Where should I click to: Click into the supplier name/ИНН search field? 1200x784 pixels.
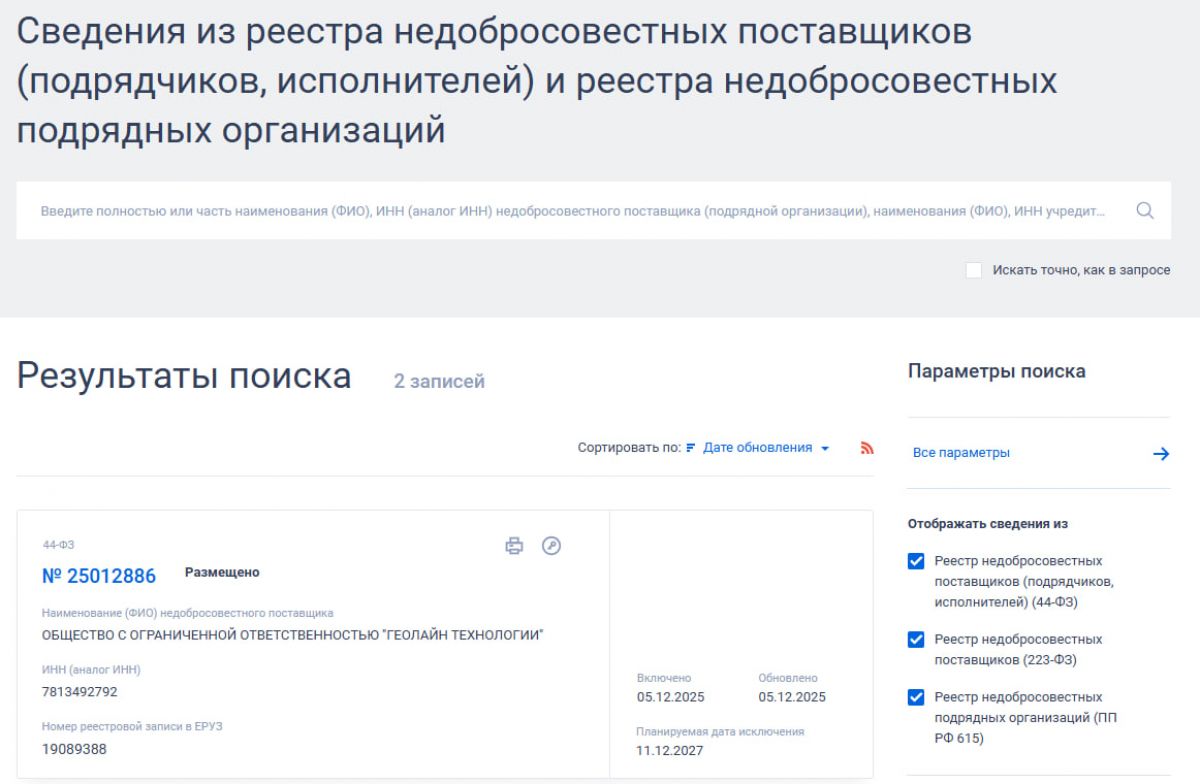coord(570,211)
